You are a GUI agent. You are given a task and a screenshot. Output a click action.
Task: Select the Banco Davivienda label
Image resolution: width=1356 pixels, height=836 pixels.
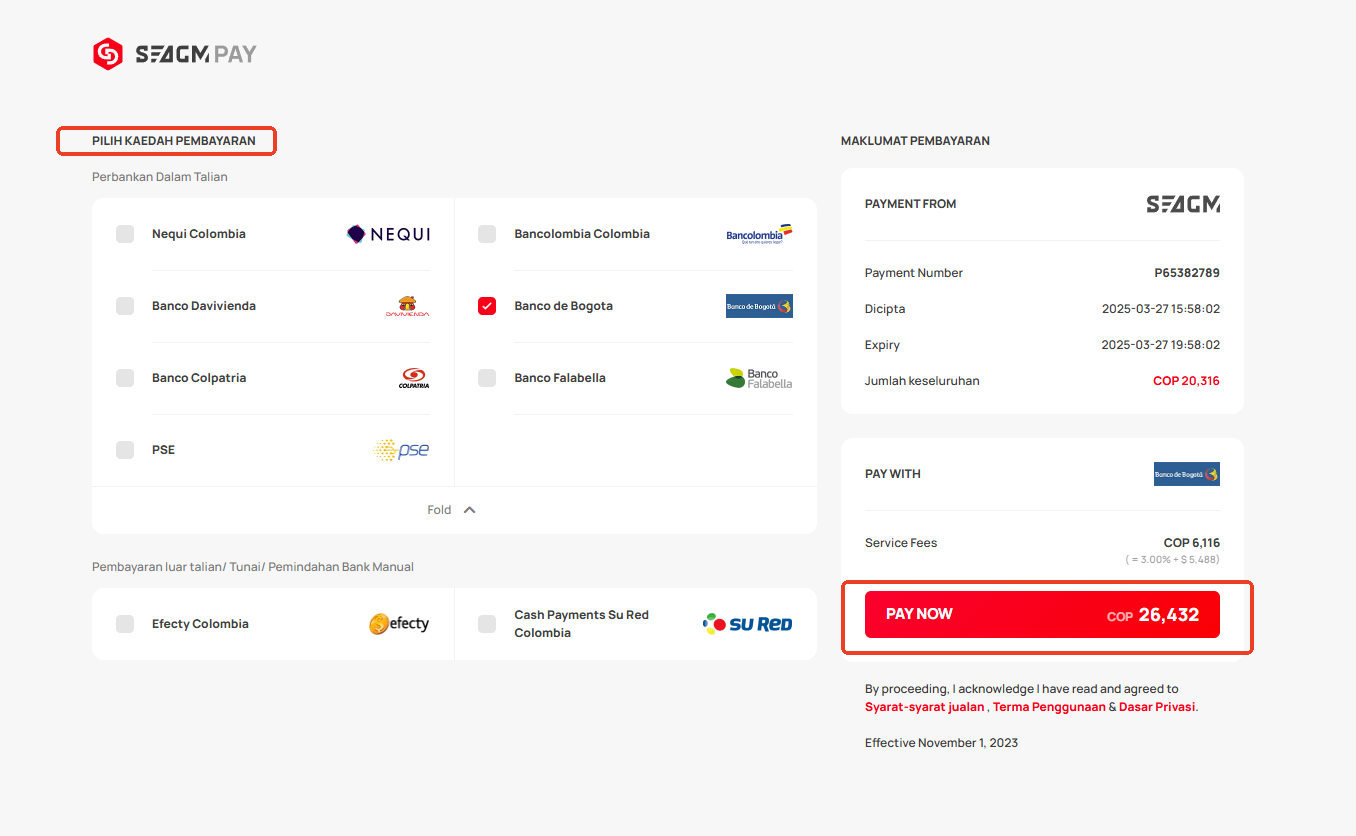point(204,306)
